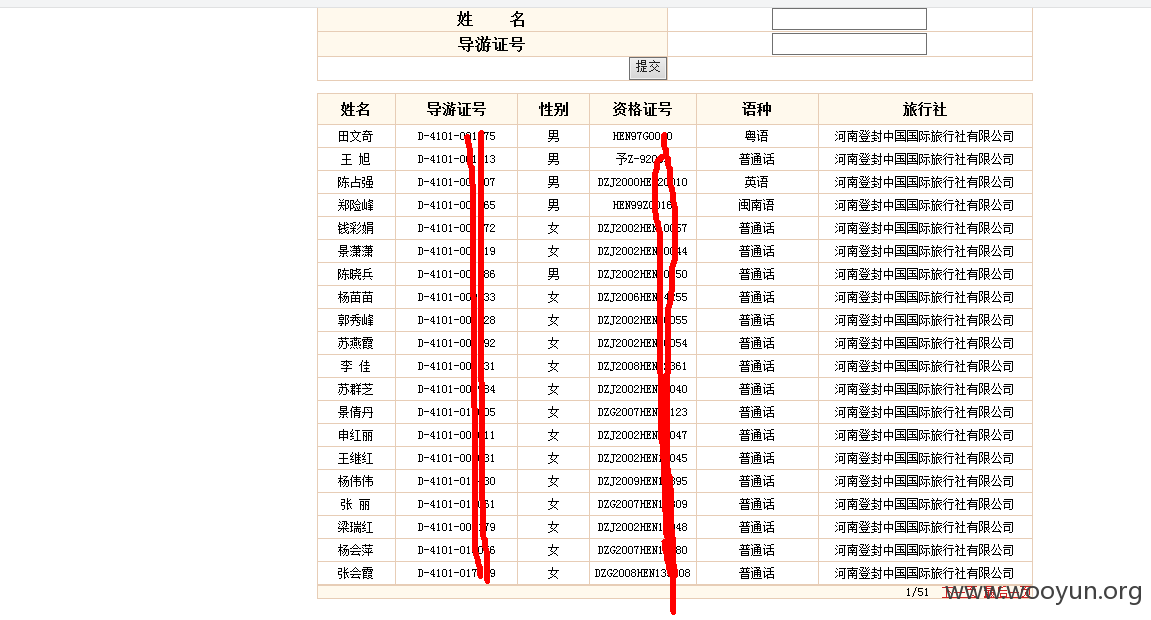
Task: Click gender 女 in 钱彩娟's row
Action: tap(553, 228)
